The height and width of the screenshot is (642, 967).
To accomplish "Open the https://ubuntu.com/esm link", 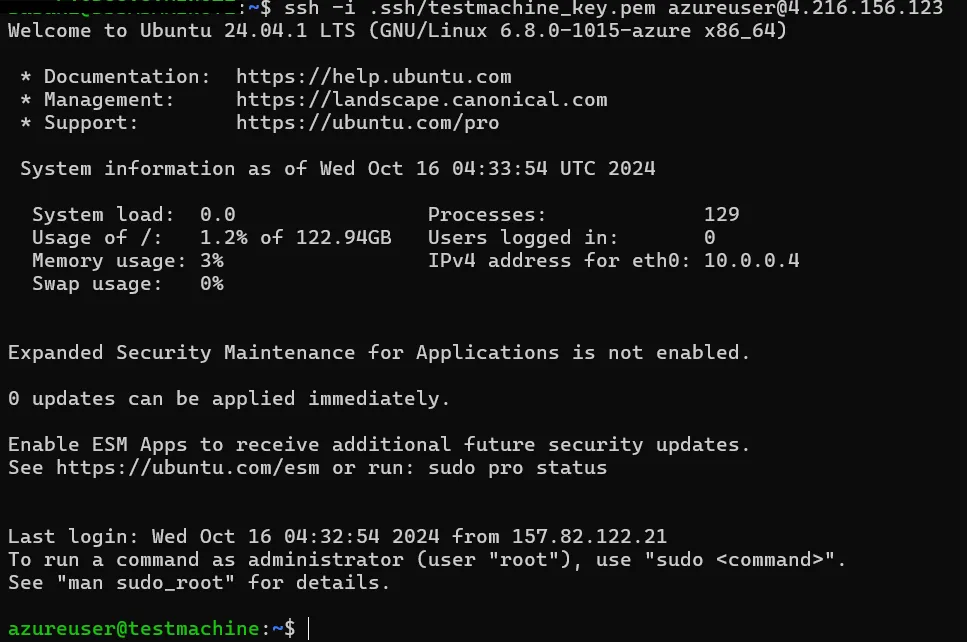I will point(187,468).
